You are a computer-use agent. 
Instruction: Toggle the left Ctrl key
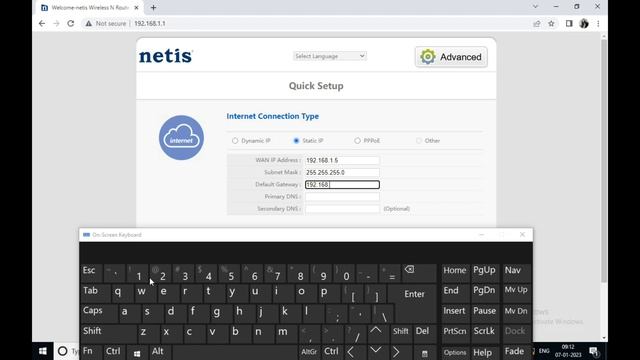tap(114, 353)
